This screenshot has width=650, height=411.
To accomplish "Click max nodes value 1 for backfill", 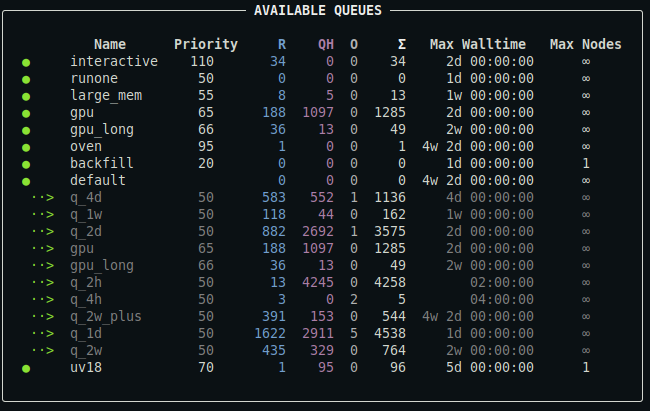I will tap(586, 163).
